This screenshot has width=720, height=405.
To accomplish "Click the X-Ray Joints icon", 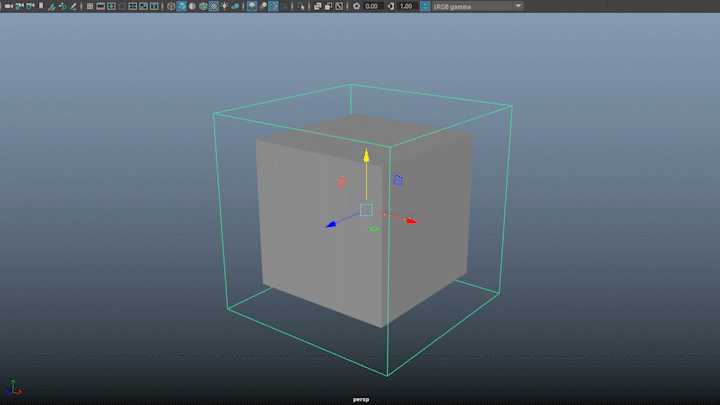I will (x=339, y=6).
